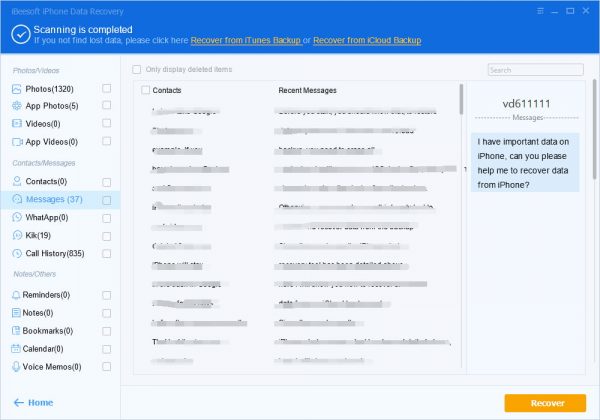The height and width of the screenshot is (420, 600).
Task: Select all with the Contacts header checkbox
Action: pyautogui.click(x=145, y=90)
